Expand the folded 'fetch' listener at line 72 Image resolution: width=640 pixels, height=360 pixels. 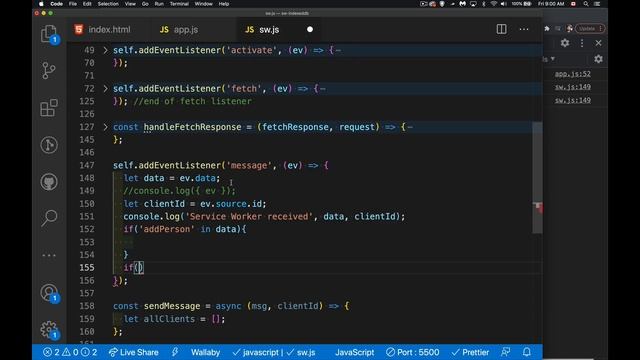105,89
